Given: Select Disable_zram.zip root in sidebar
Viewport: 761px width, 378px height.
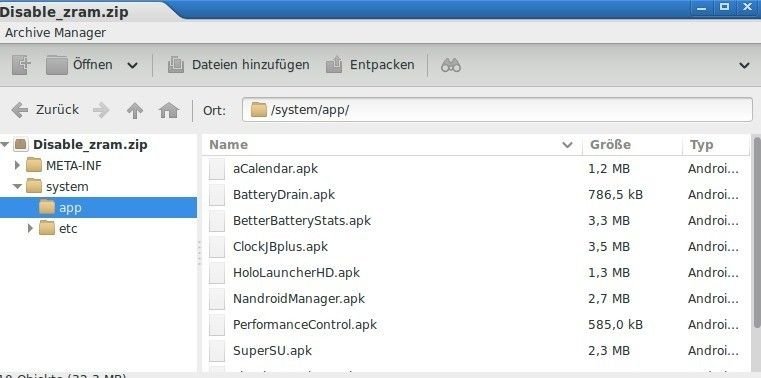Looking at the screenshot, I should tap(90, 145).
